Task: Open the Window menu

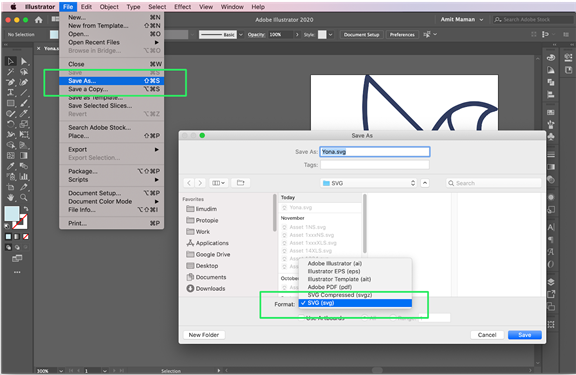Action: 232,7
